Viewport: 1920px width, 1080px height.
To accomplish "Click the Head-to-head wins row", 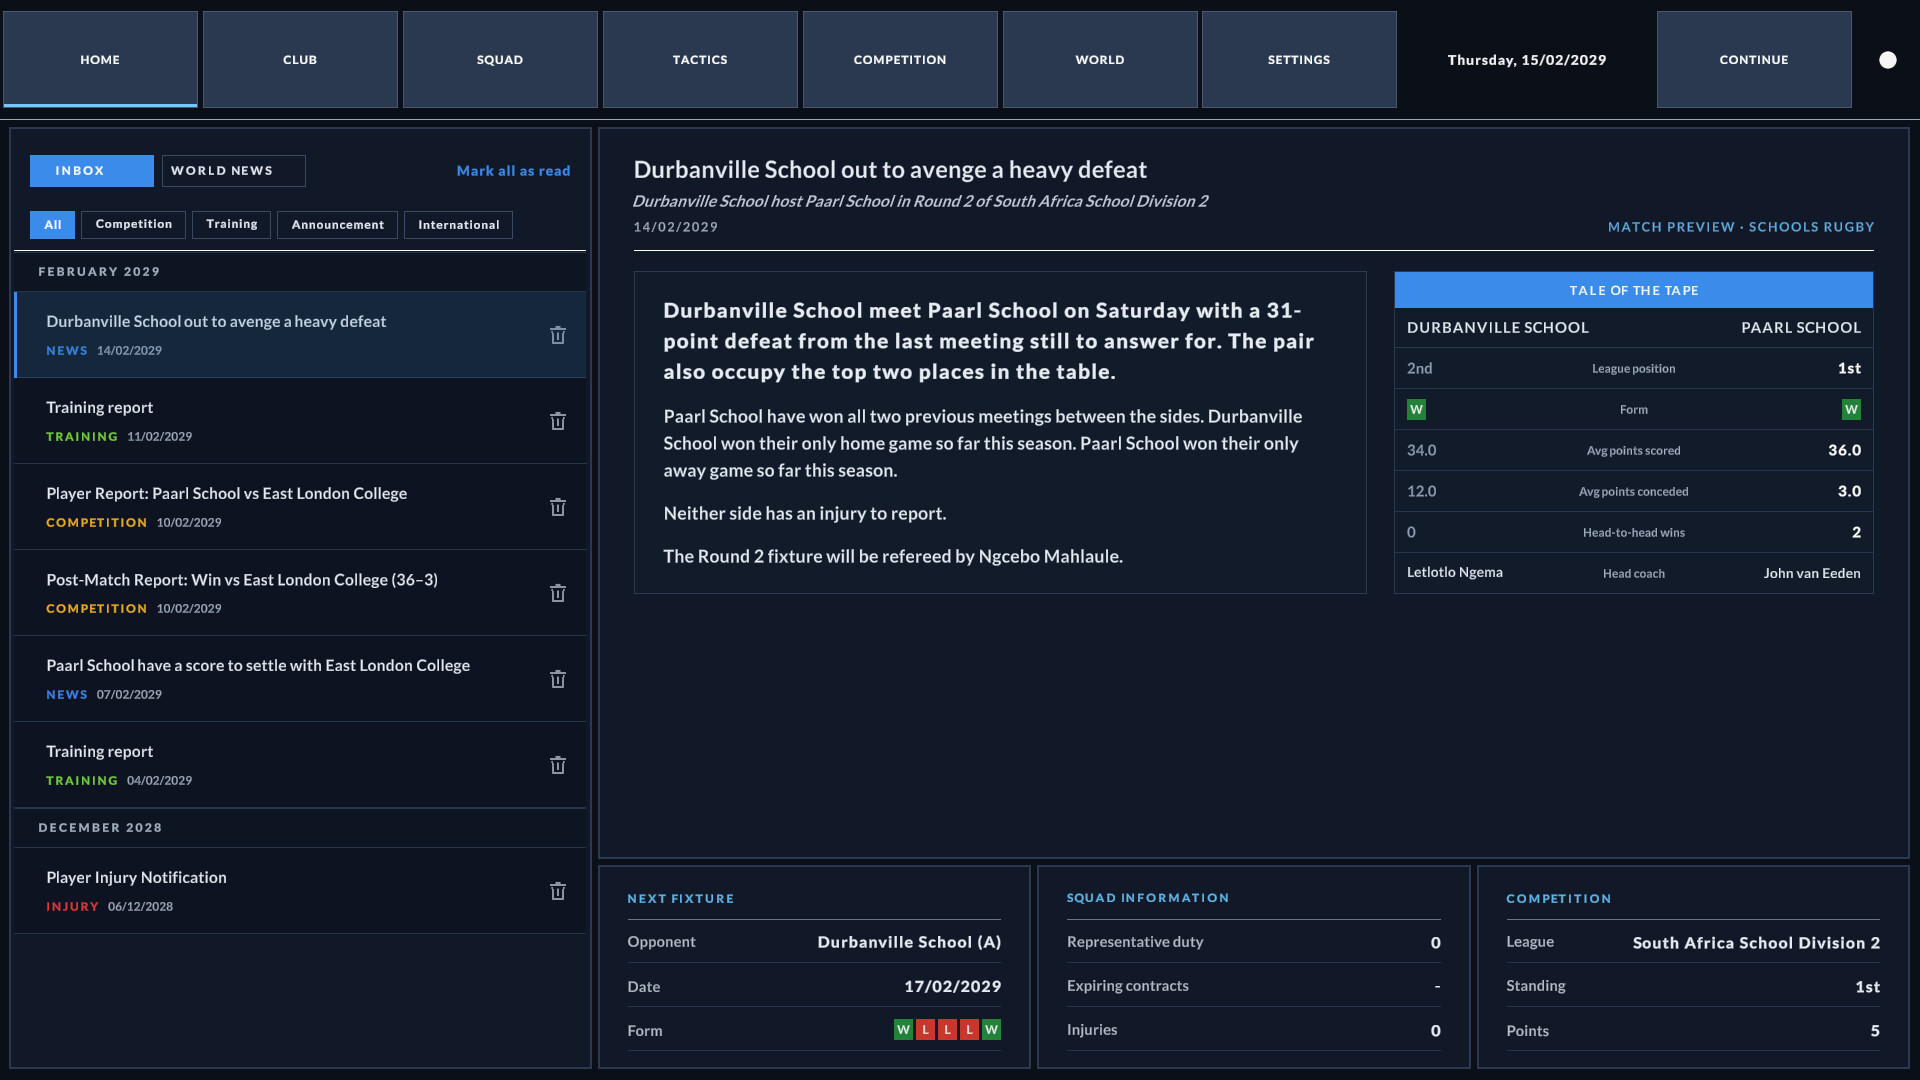I will click(x=1634, y=532).
